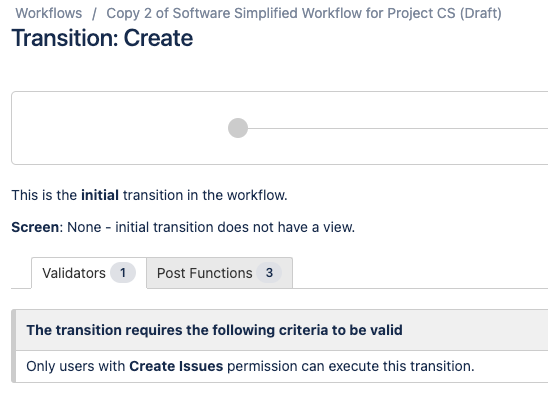The image size is (548, 401).
Task: Click the Transition: Create heading
Action: (102, 38)
